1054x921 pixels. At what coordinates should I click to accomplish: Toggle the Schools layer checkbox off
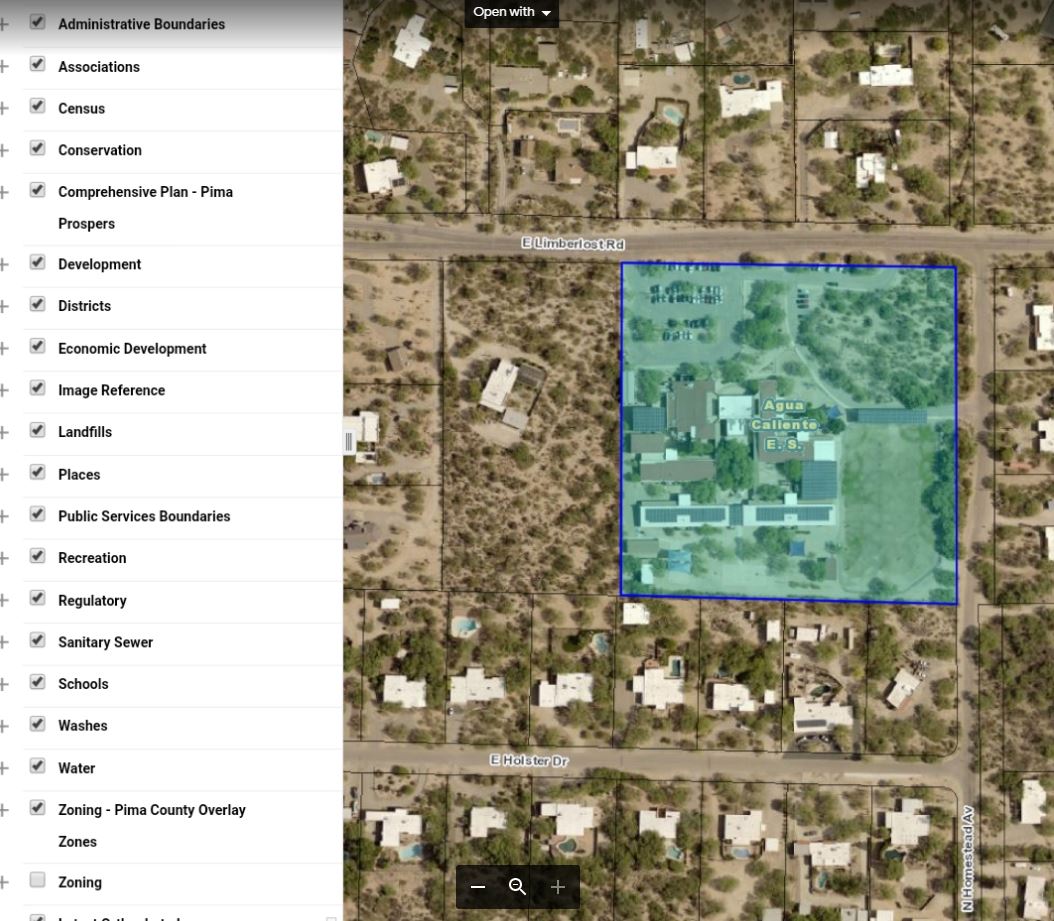[38, 683]
